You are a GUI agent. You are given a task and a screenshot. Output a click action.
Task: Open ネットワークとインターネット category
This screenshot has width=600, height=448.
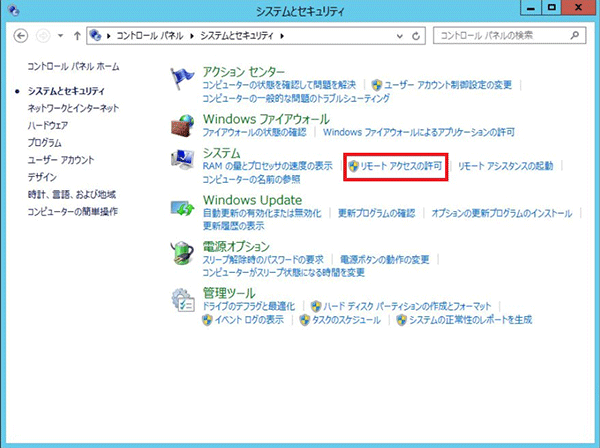(x=73, y=108)
